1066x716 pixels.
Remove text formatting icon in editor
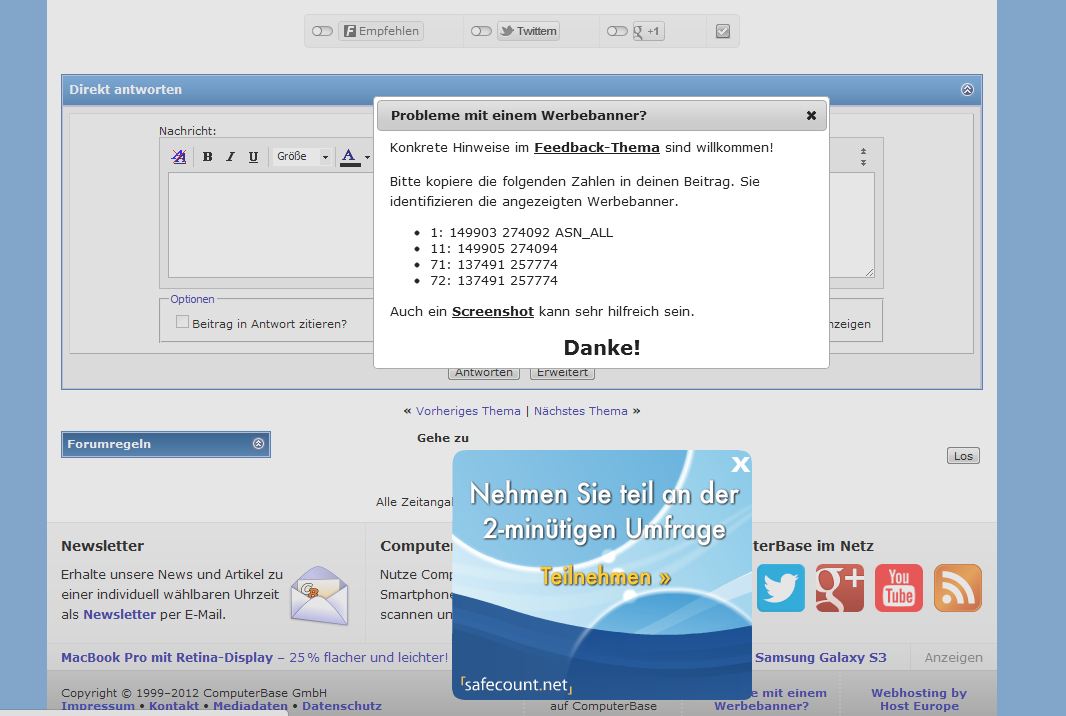click(179, 156)
